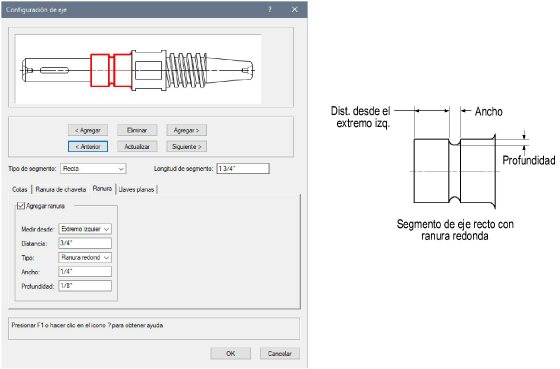The width and height of the screenshot is (560, 369).
Task: Click the Distancia input field
Action: [85, 243]
